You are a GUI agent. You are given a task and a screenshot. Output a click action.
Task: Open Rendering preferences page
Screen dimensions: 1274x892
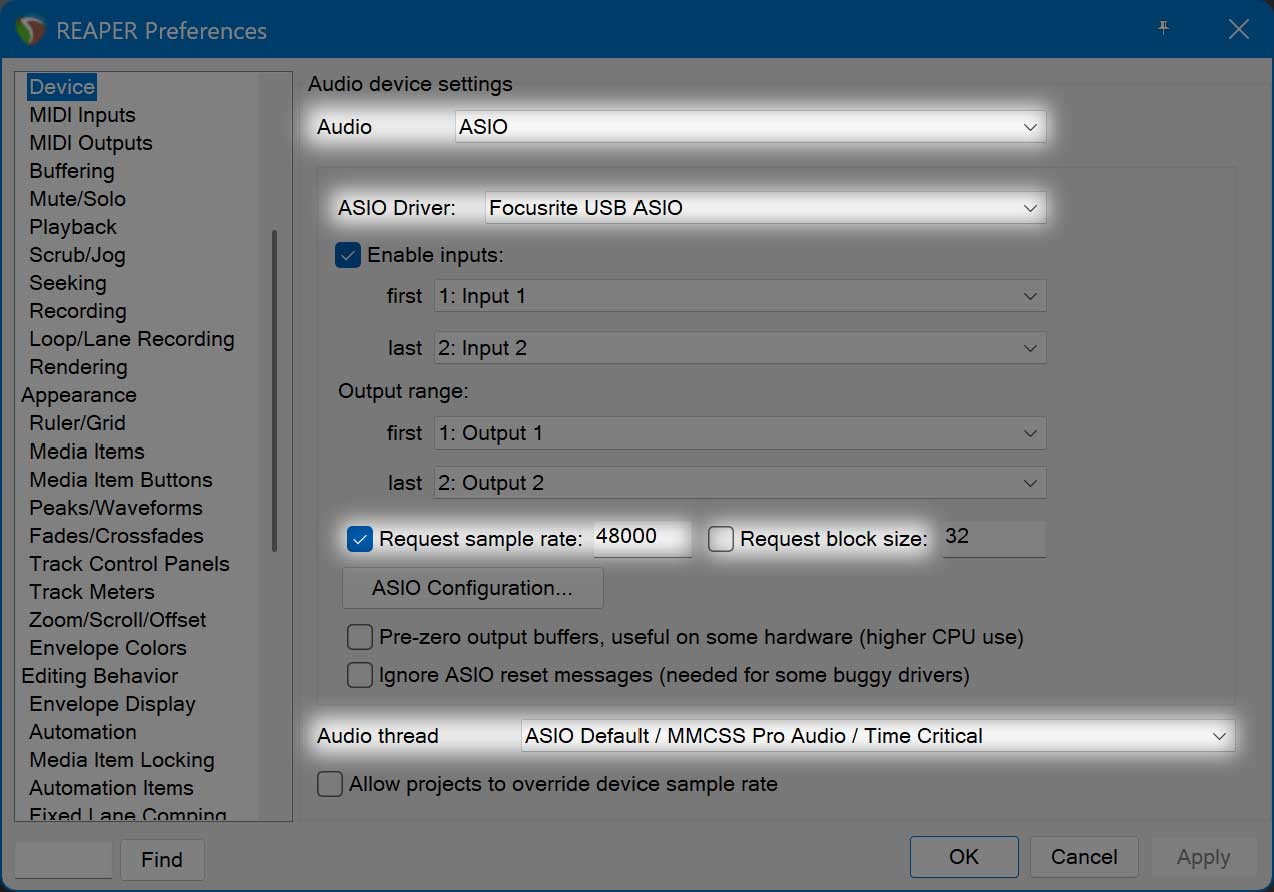tap(78, 367)
